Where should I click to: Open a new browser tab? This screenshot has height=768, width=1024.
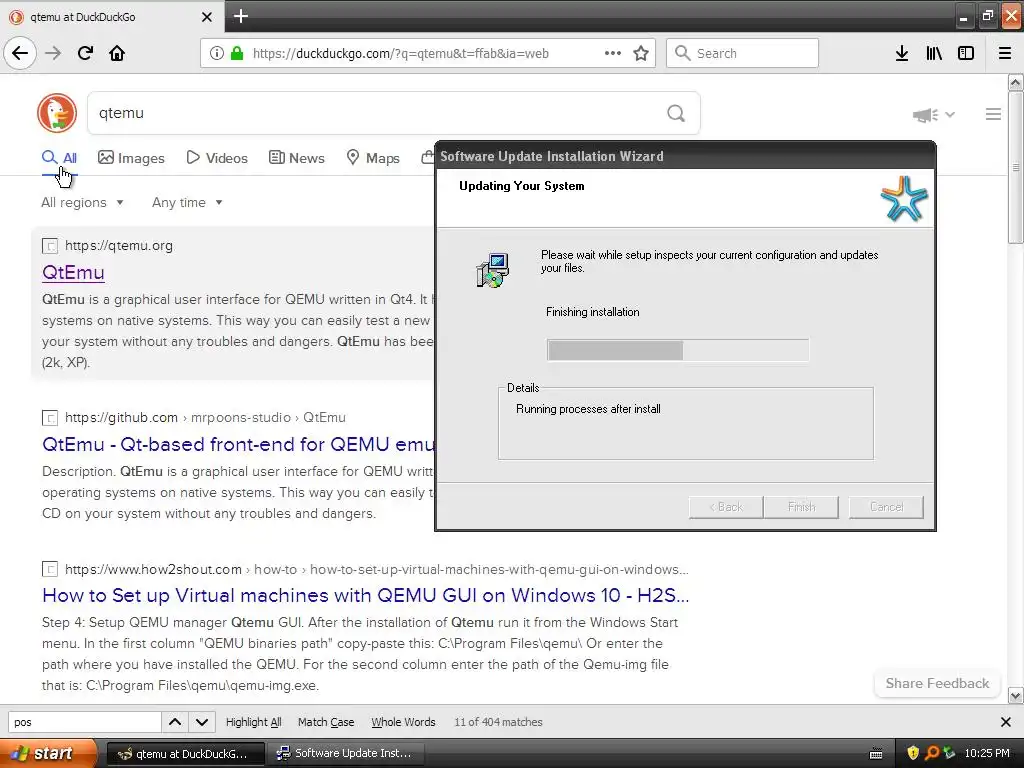[240, 16]
